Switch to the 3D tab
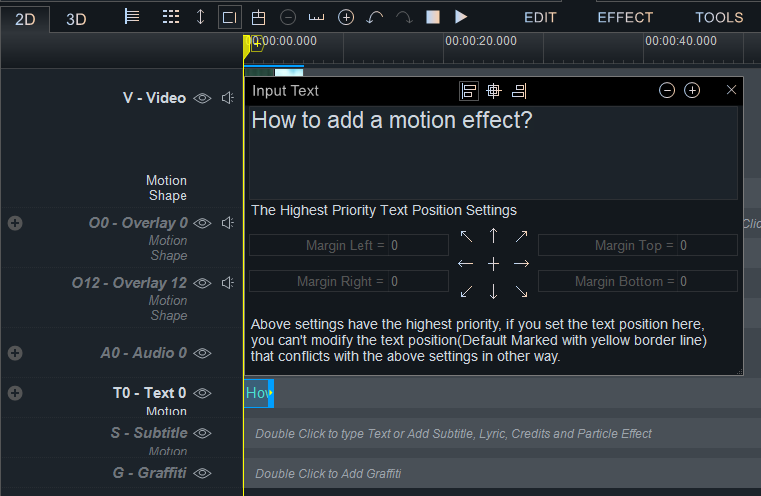This screenshot has height=496, width=761. [x=76, y=19]
